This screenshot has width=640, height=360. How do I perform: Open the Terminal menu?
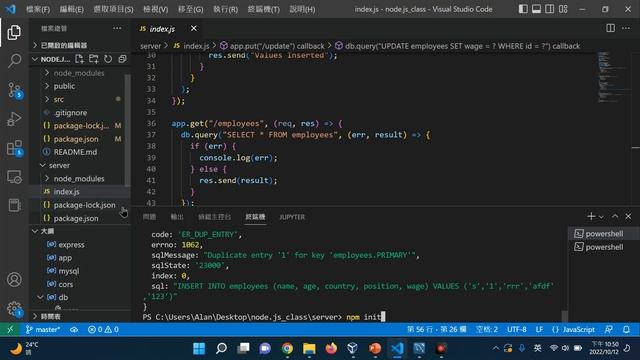click(x=264, y=9)
